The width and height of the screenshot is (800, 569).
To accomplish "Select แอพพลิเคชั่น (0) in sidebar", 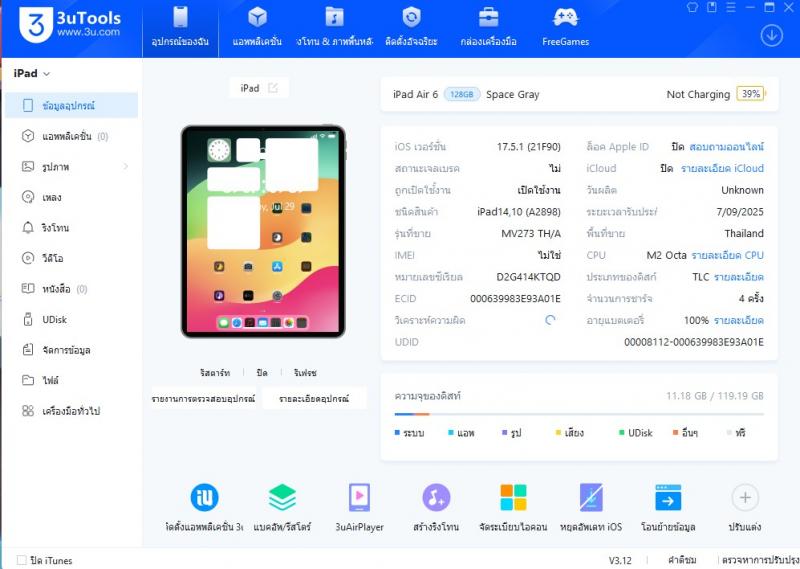I will click(x=71, y=136).
